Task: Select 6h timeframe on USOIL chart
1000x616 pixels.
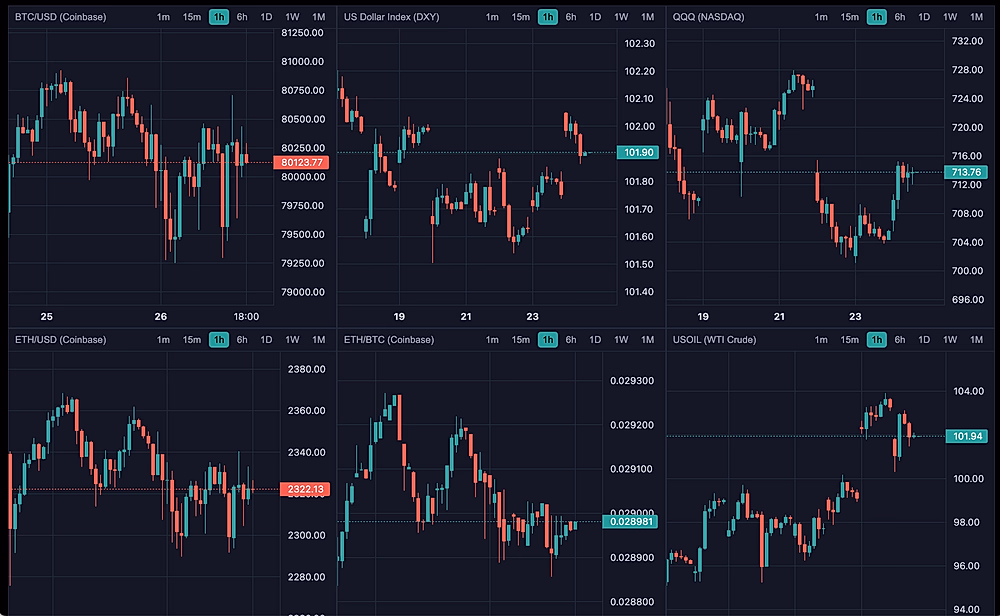Action: (x=900, y=340)
